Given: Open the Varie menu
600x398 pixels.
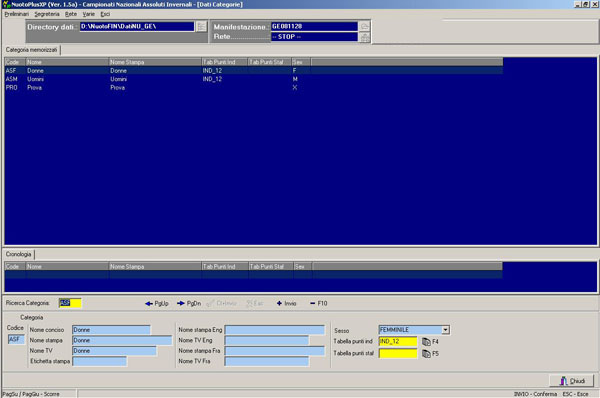Looking at the screenshot, I should [x=89, y=14].
